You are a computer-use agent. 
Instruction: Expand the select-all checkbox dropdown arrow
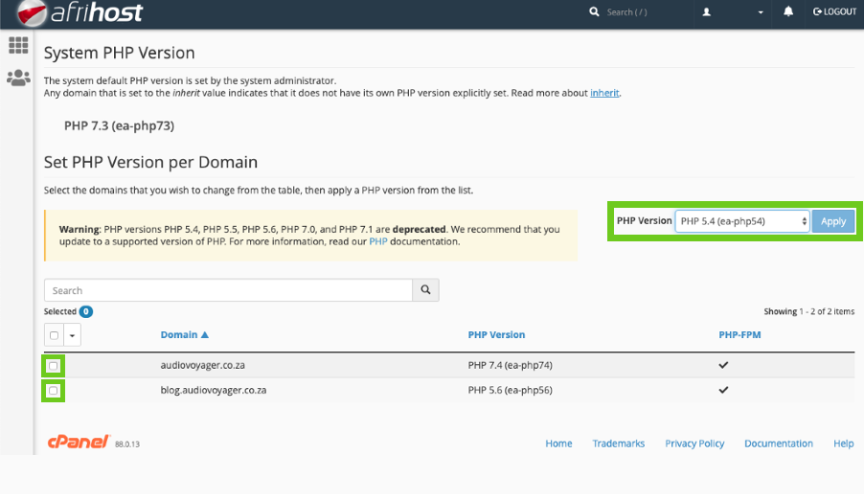[72, 335]
